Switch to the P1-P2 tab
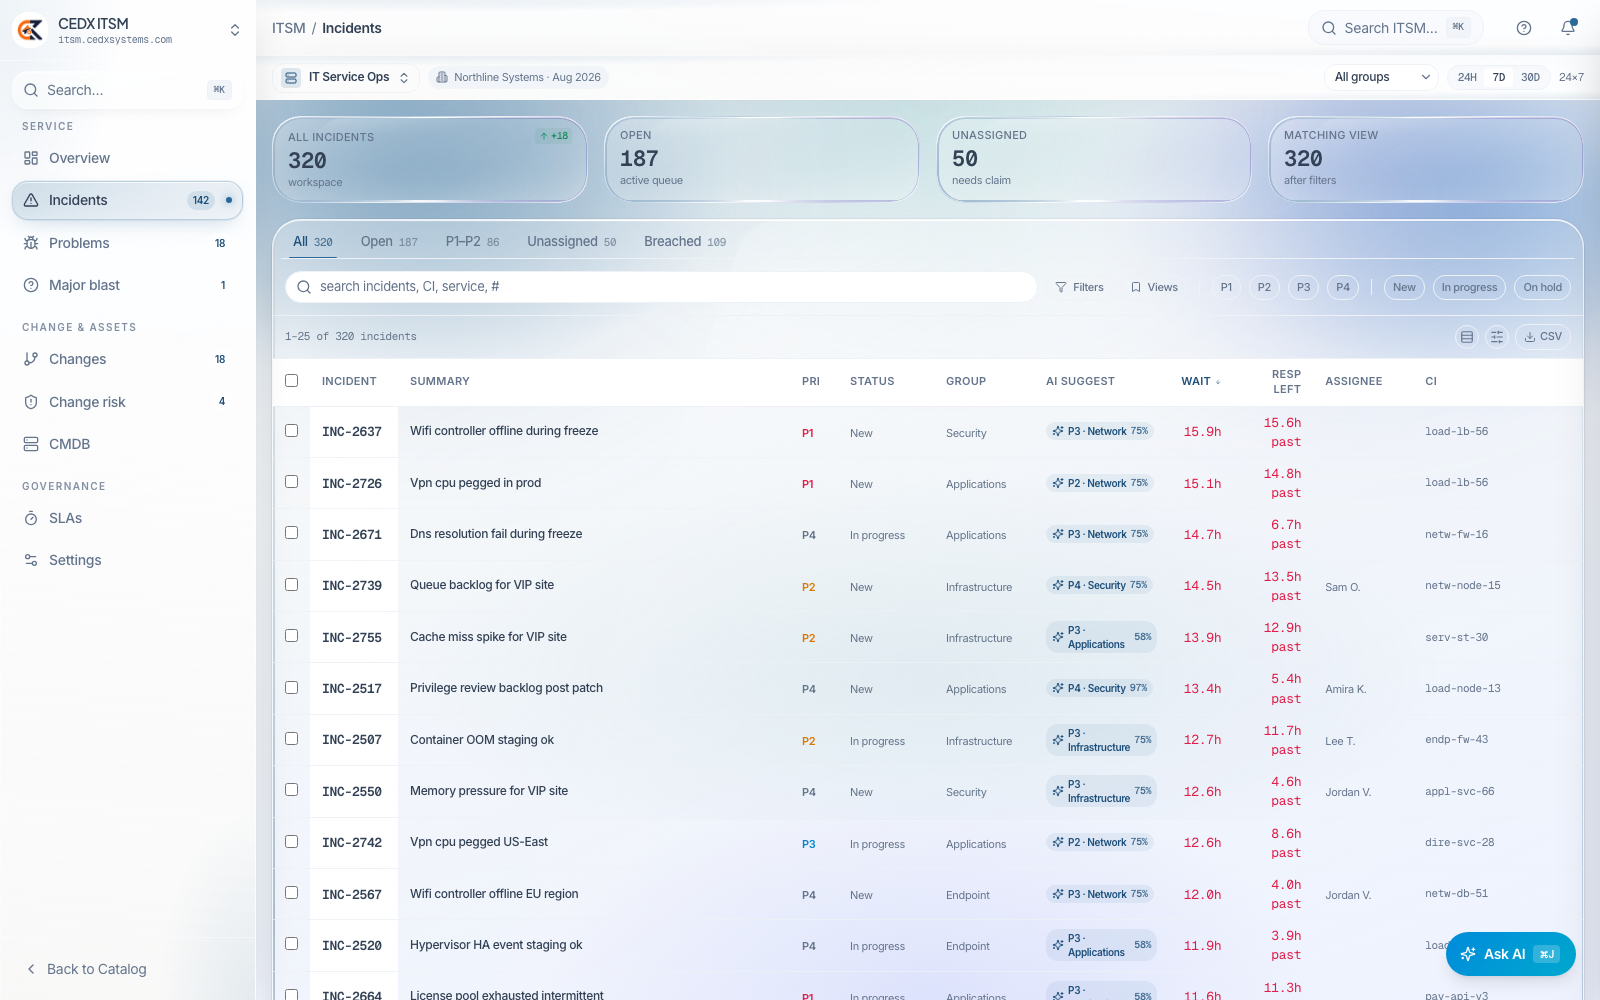This screenshot has height=1000, width=1600. [472, 242]
